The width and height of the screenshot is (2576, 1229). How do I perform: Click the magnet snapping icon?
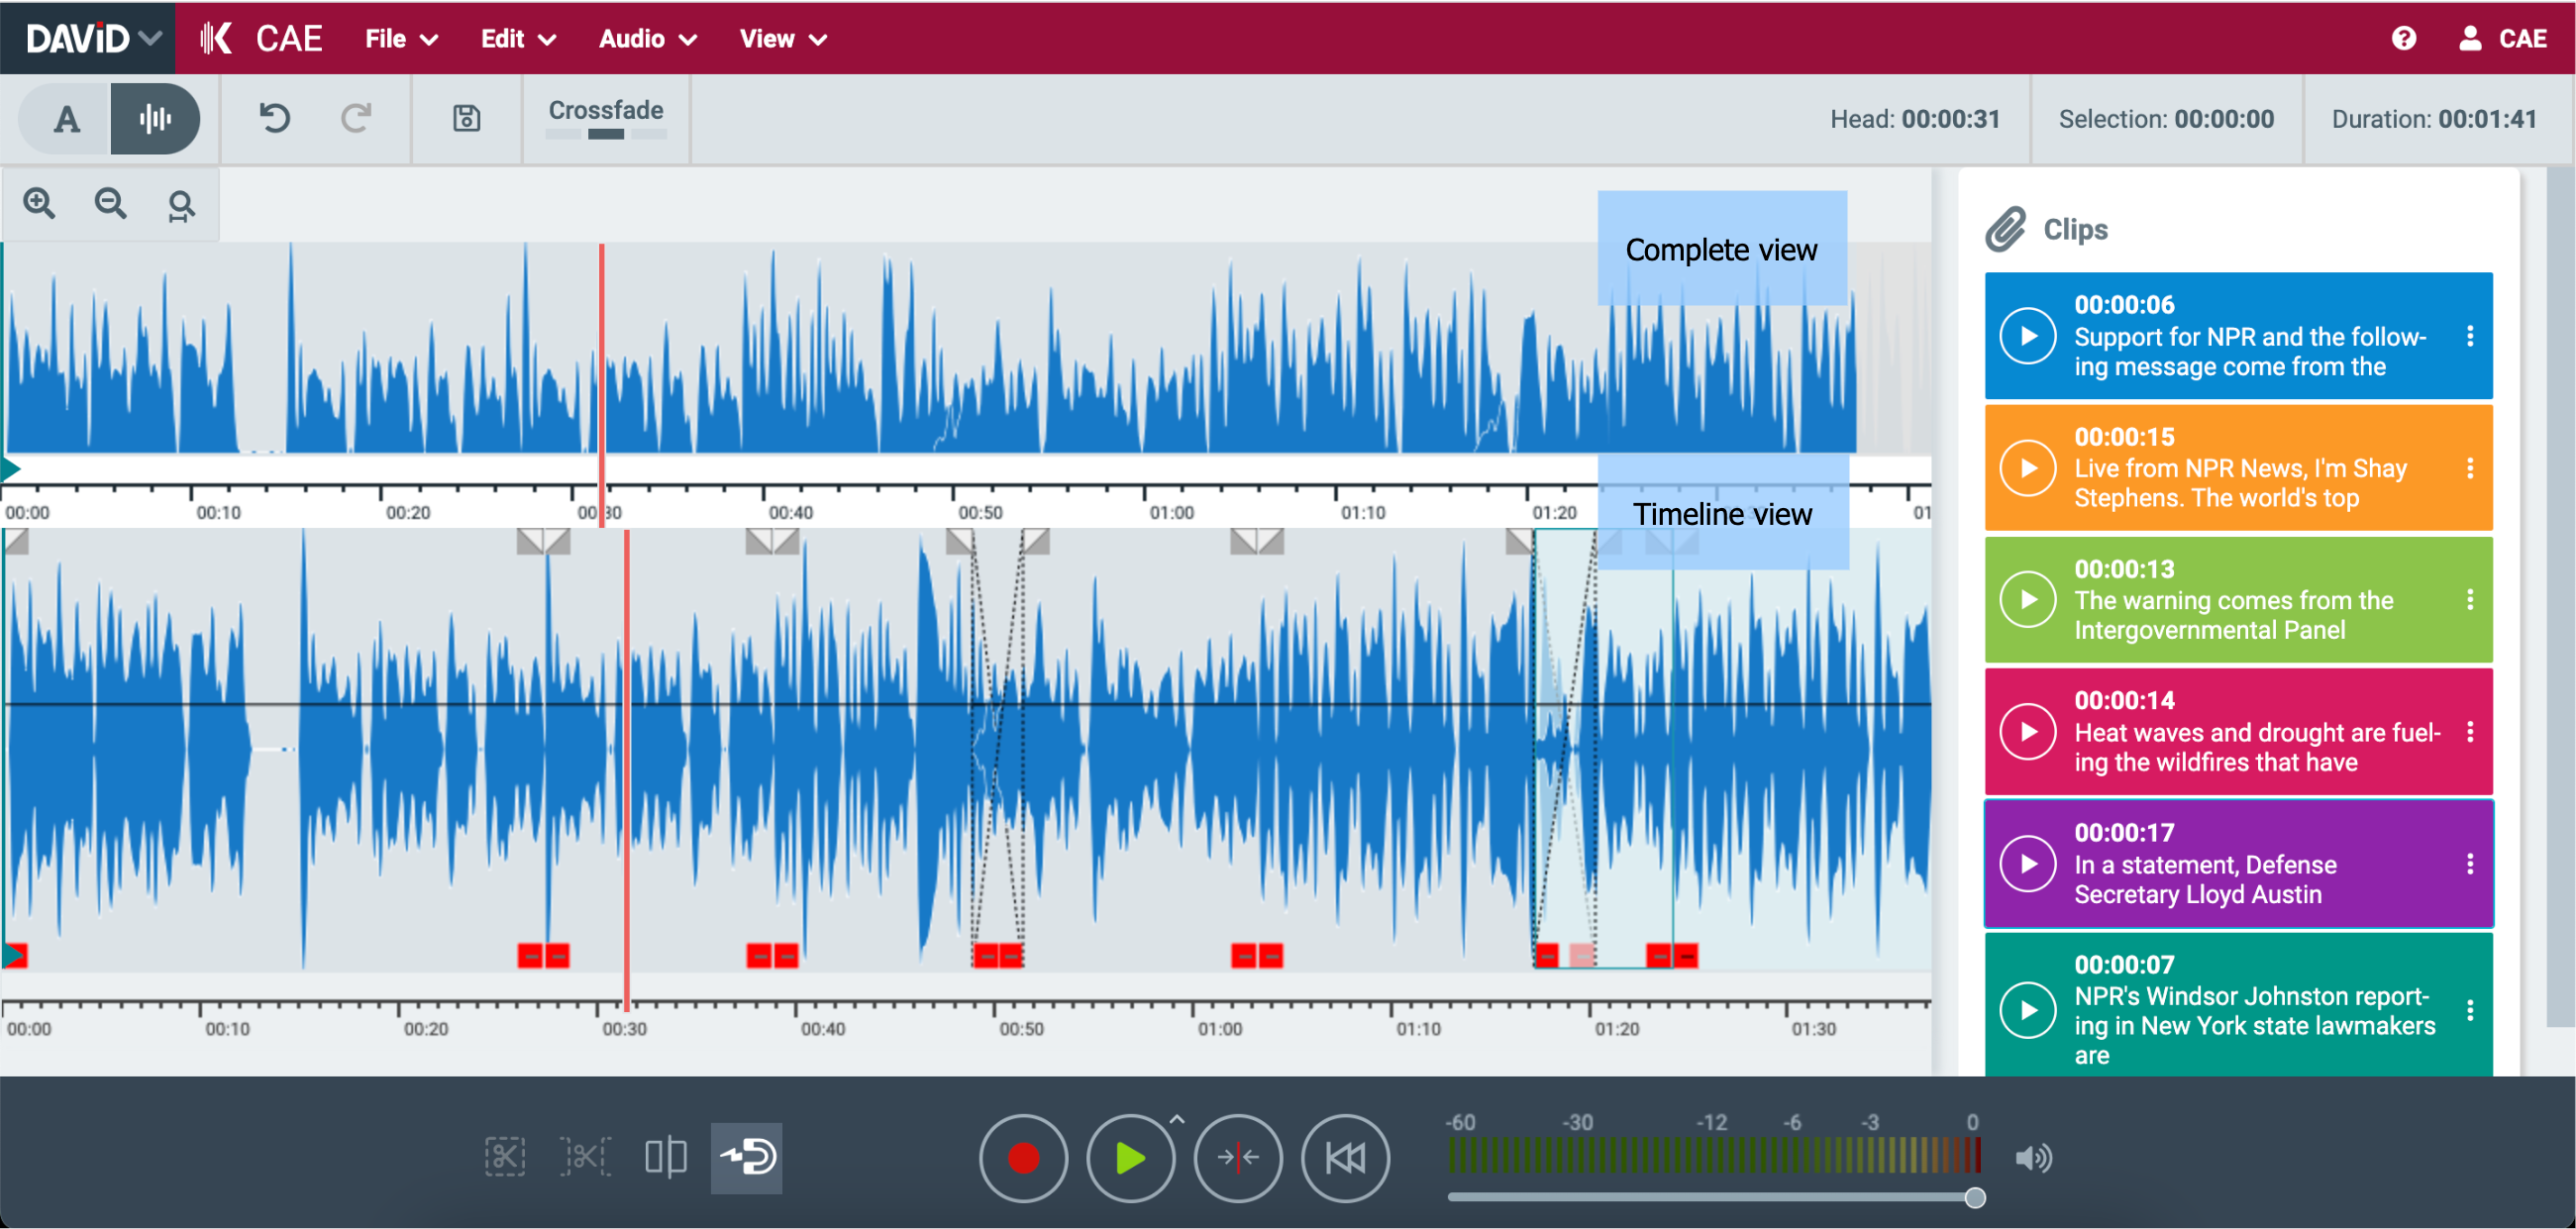coord(747,1158)
